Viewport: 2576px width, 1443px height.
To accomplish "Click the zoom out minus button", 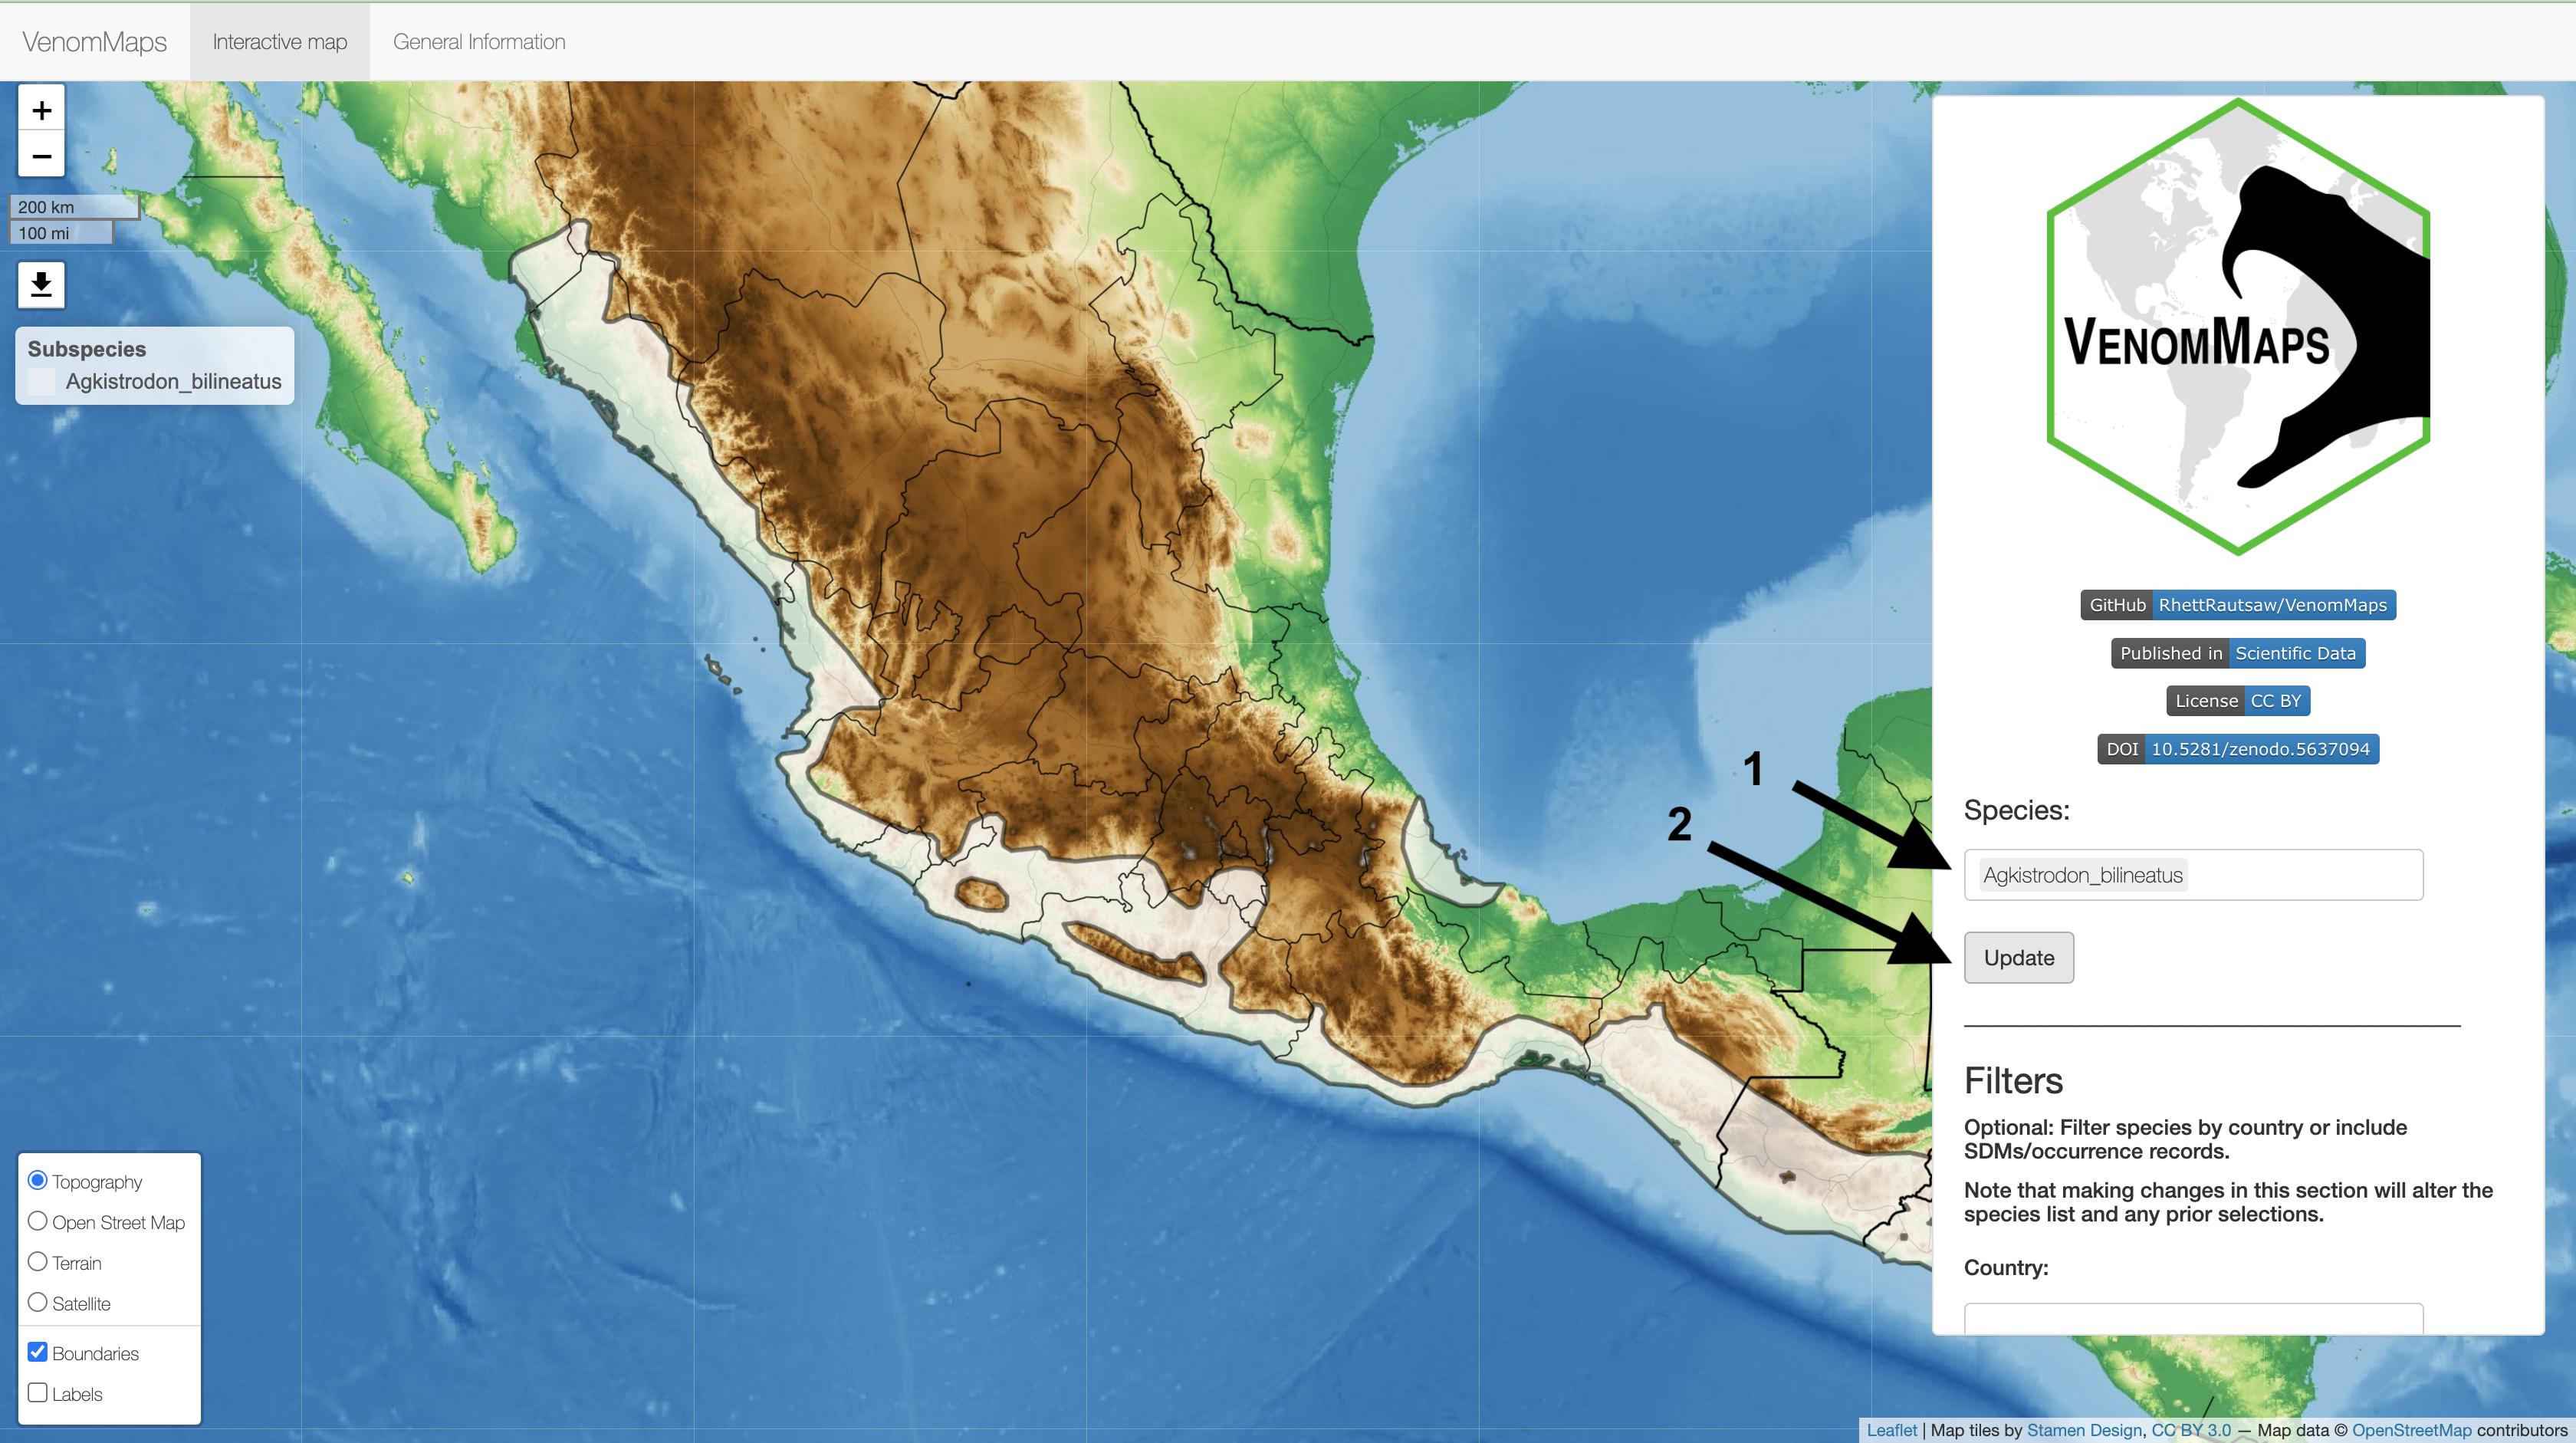I will [x=41, y=156].
